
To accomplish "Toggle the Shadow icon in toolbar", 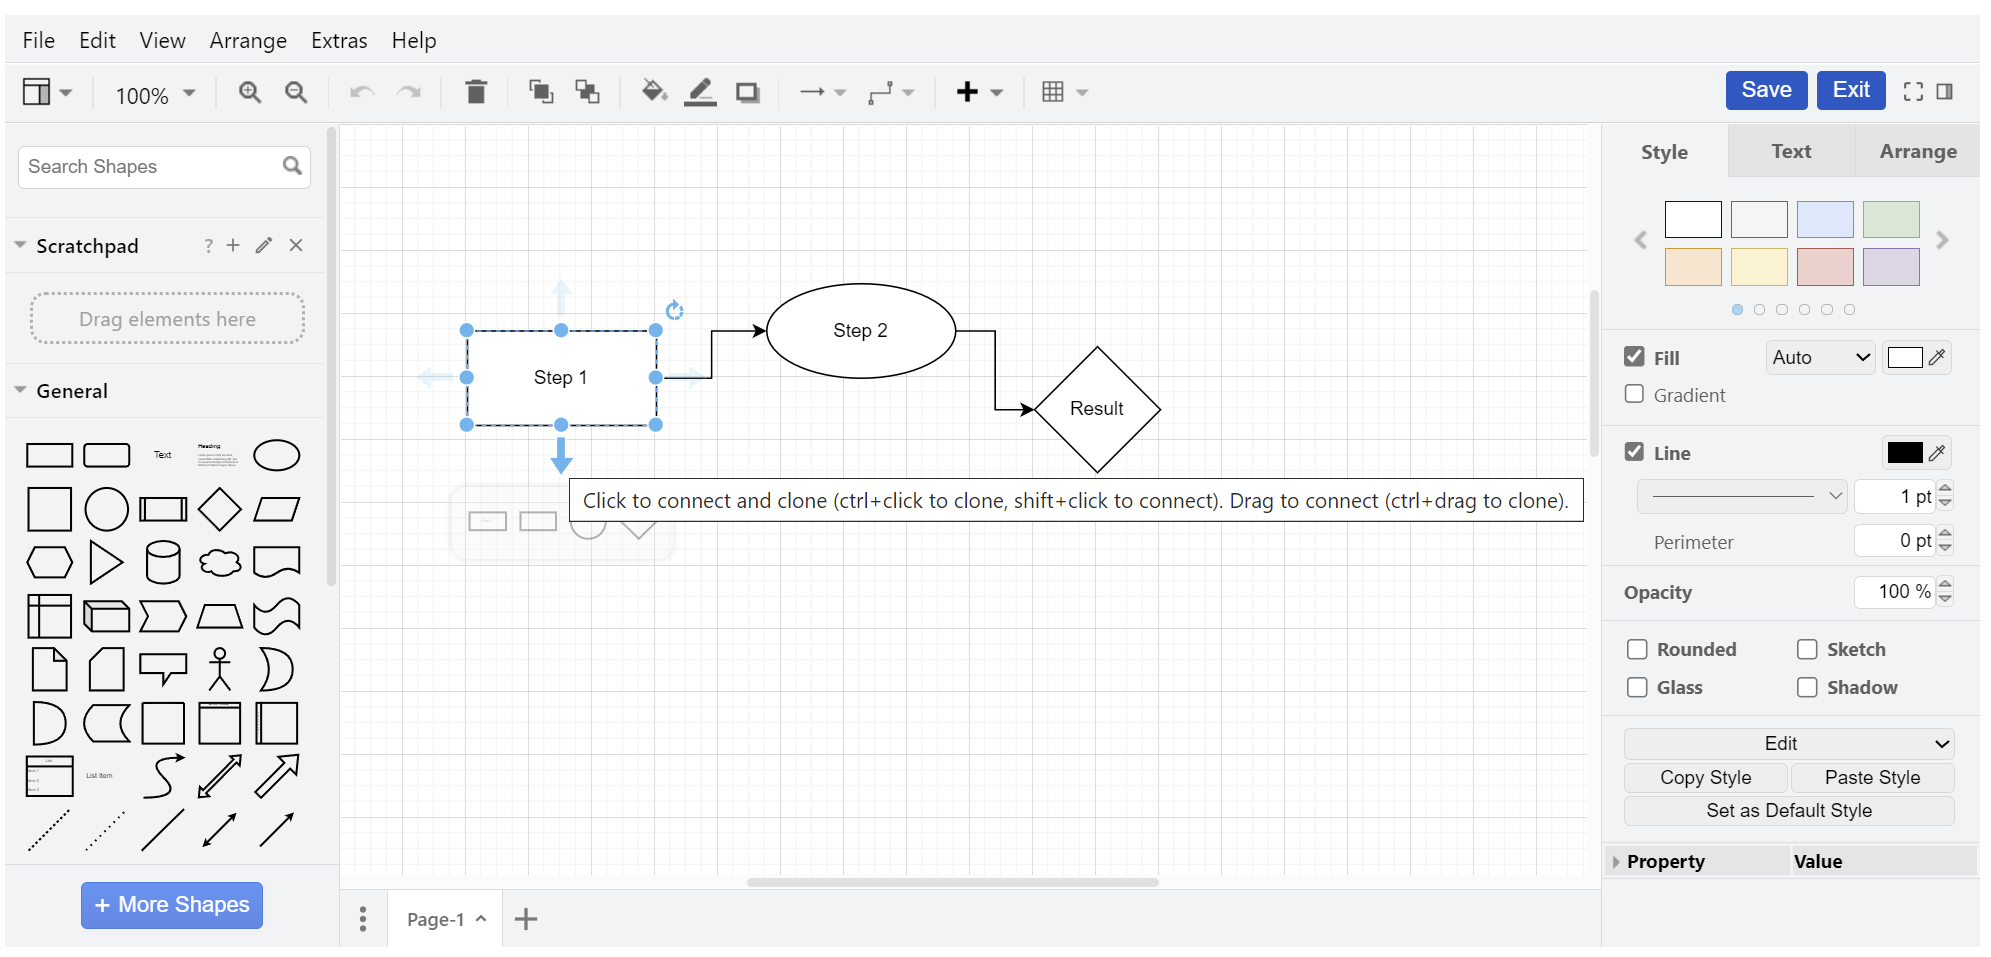I will [747, 93].
